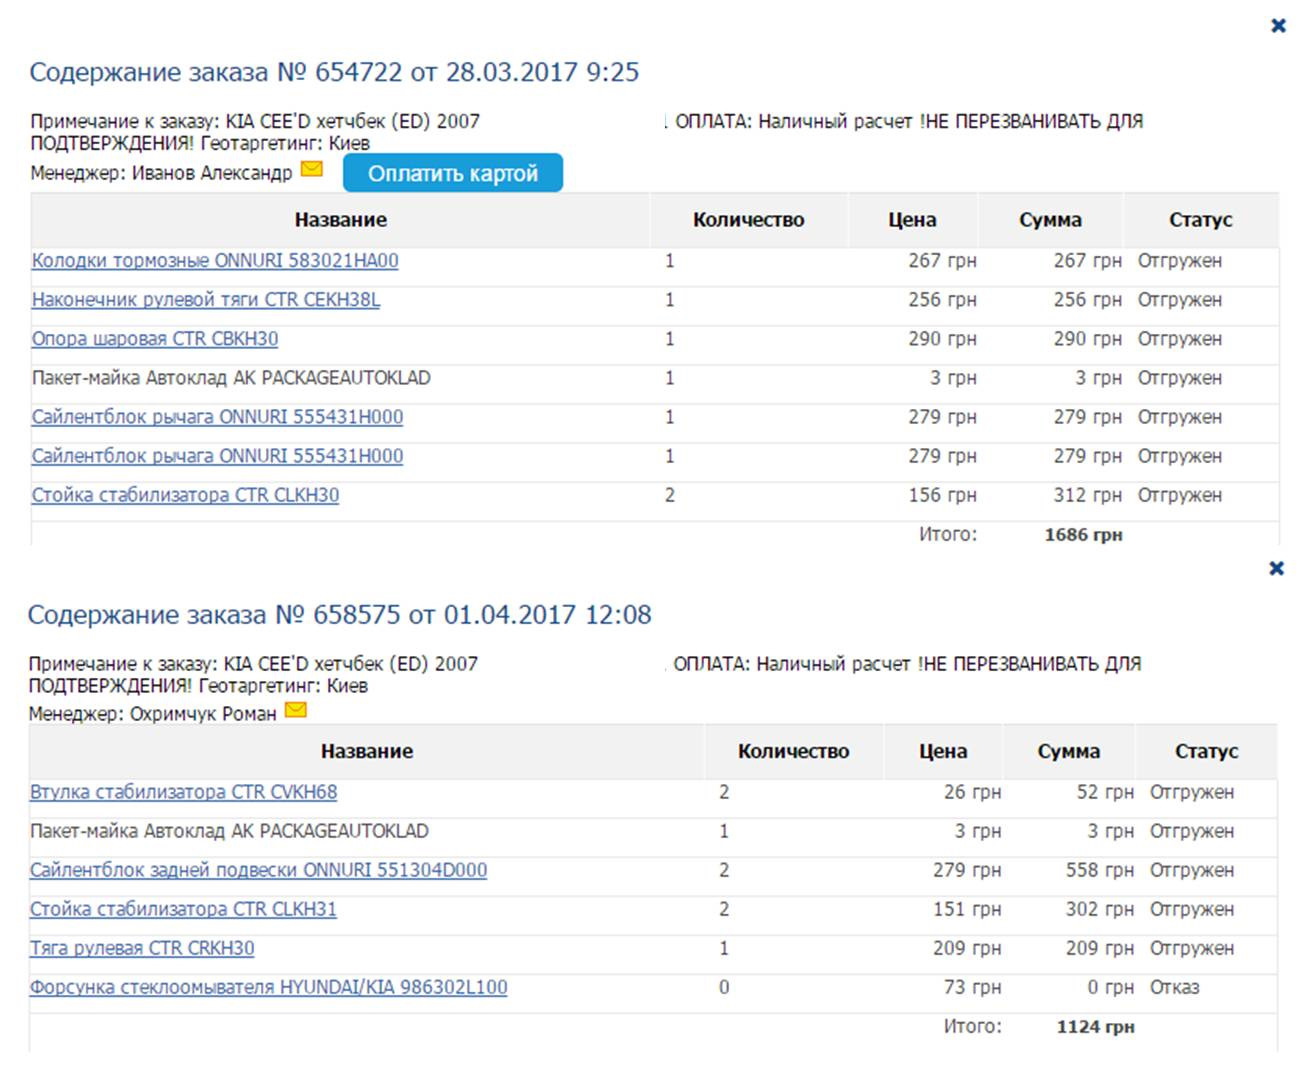Click envelope icon next to Иванов Александр
The image size is (1313, 1089).
312,169
